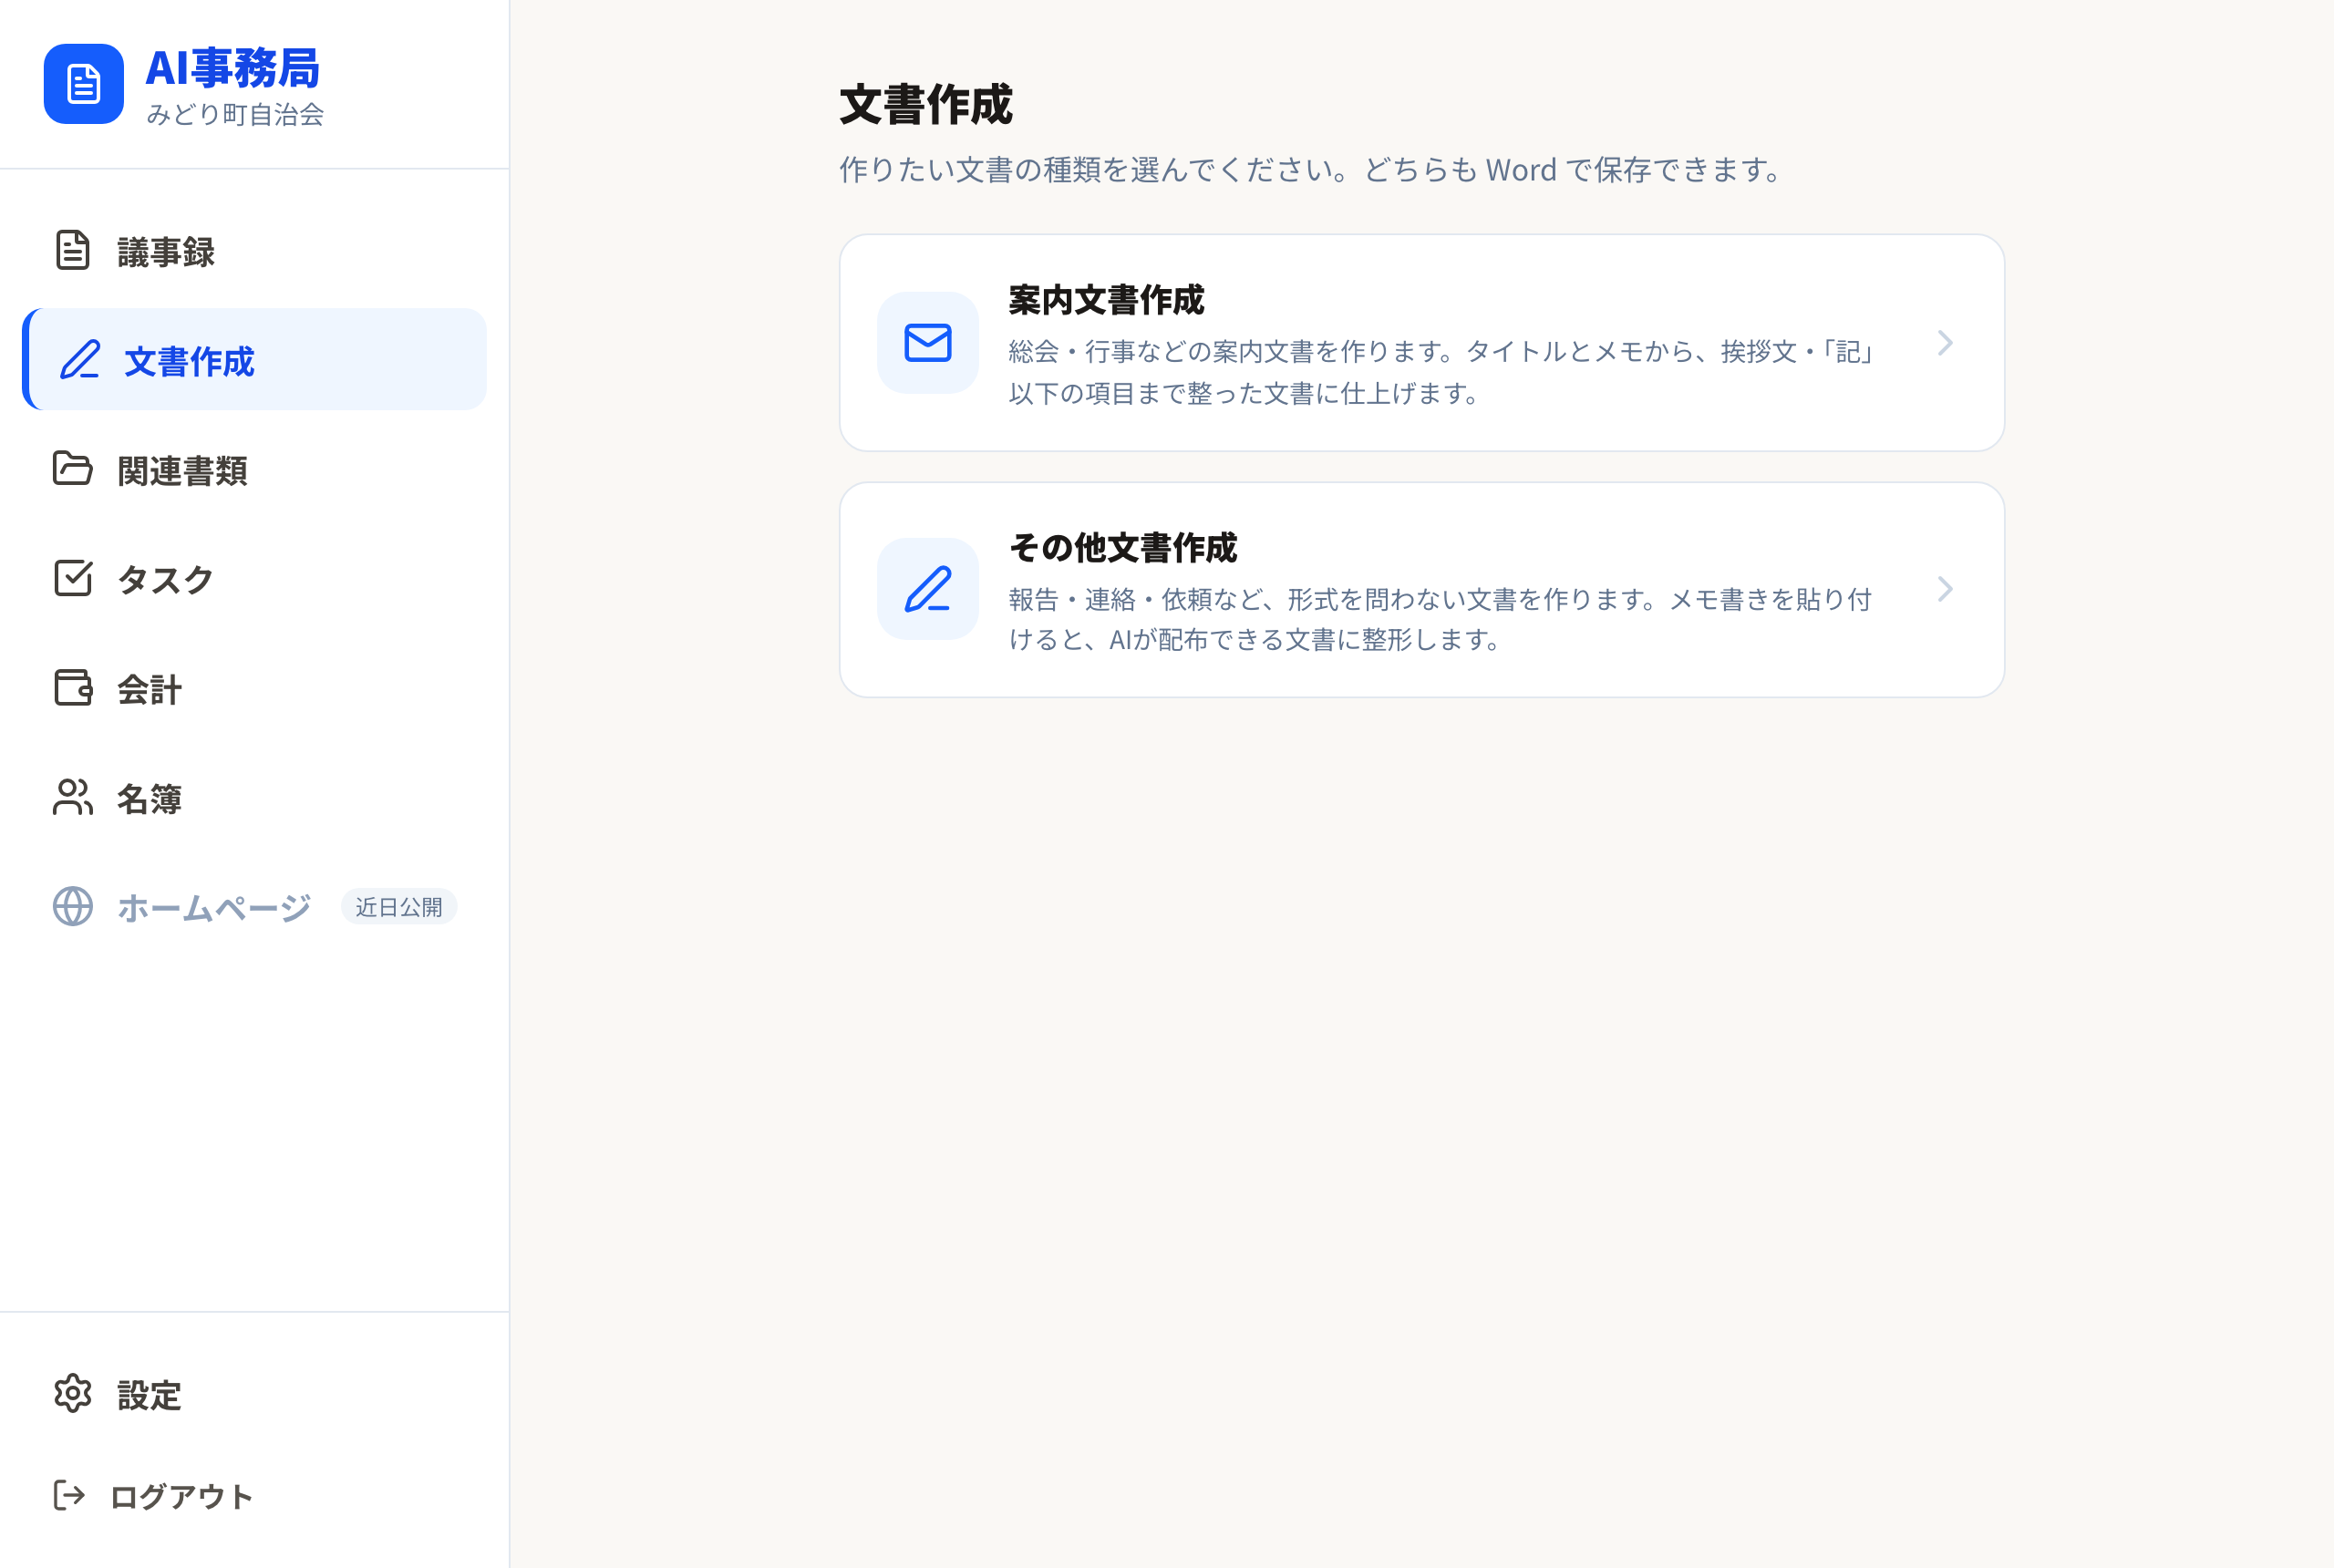Click the folder icon beside 関連書類
The width and height of the screenshot is (2334, 1568).
point(72,468)
